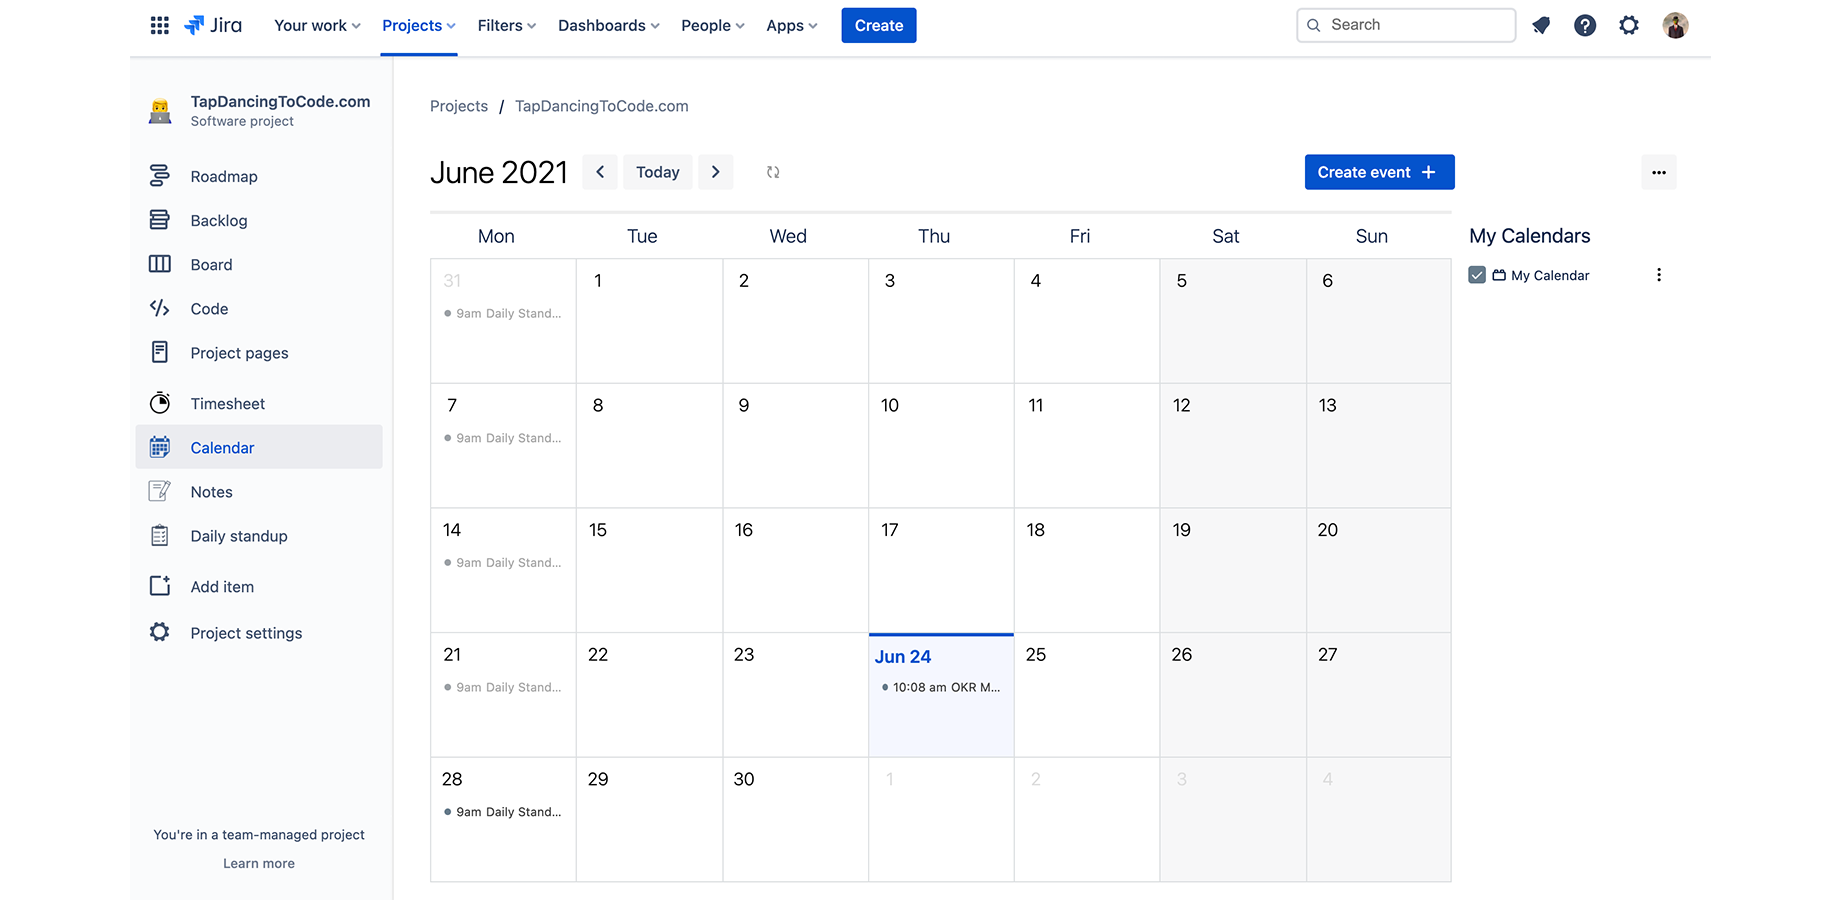Click the notifications bell icon
This screenshot has height=900, width=1840.
(x=1541, y=25)
